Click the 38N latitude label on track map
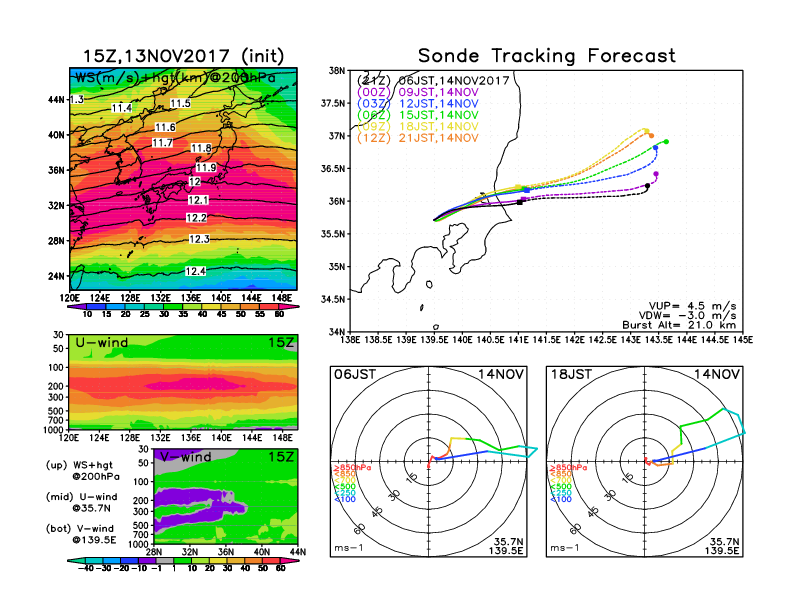The height and width of the screenshot is (612, 792). (x=337, y=71)
